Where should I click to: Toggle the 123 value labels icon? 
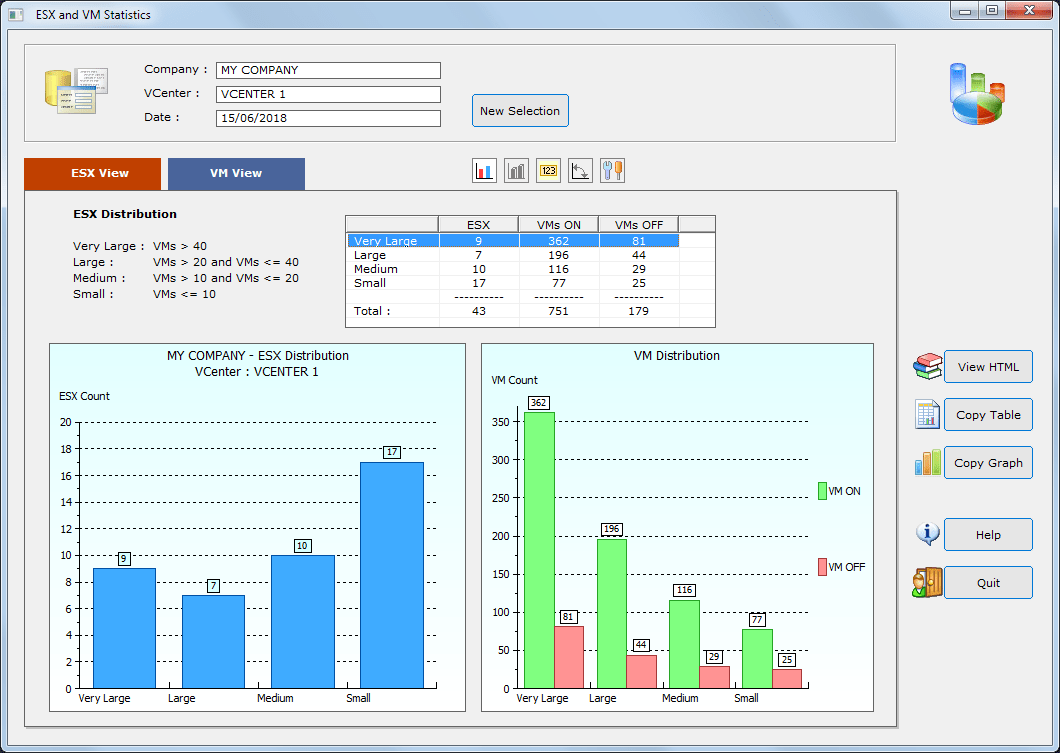[548, 170]
